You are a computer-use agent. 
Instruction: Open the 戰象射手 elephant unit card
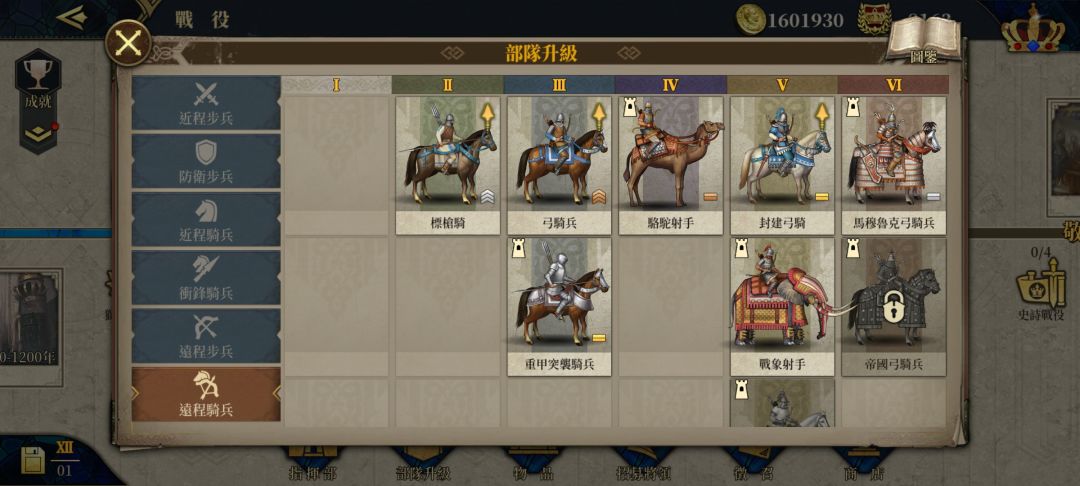(782, 307)
